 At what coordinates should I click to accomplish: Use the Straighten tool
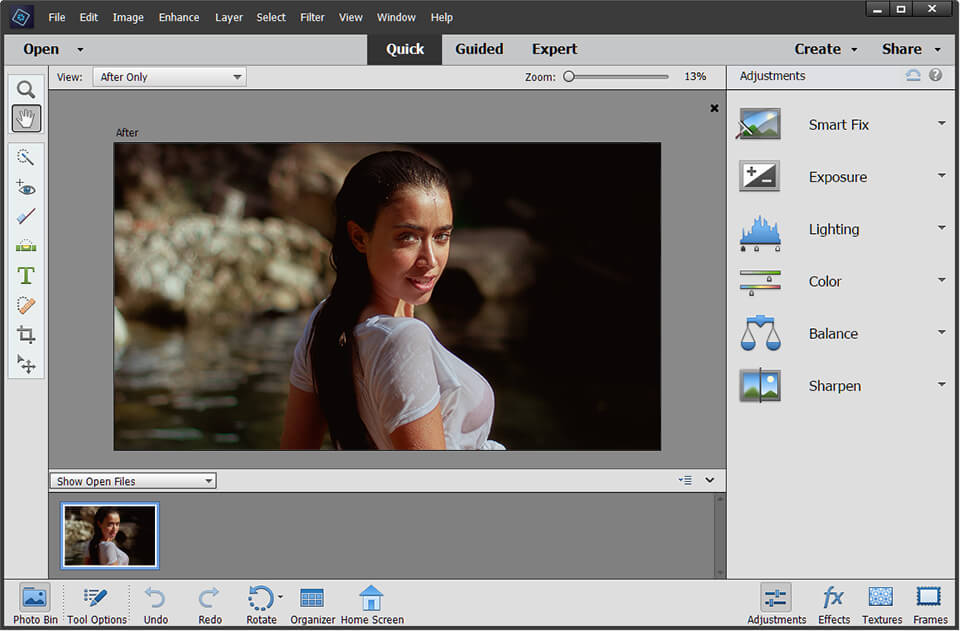click(26, 246)
